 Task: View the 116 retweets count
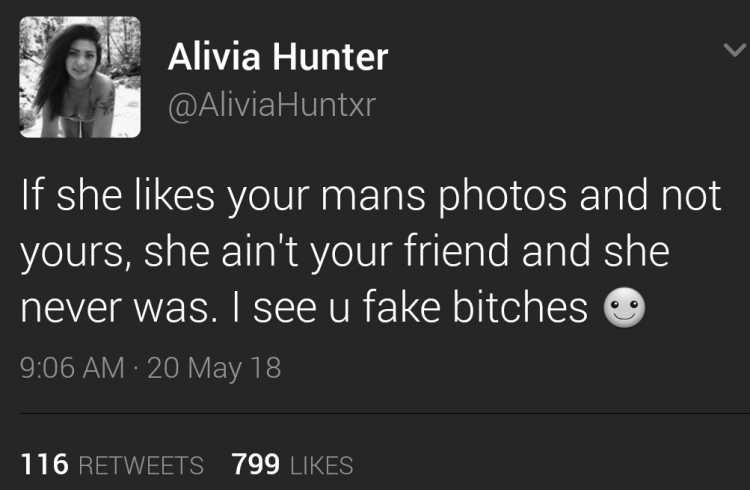coord(44,464)
